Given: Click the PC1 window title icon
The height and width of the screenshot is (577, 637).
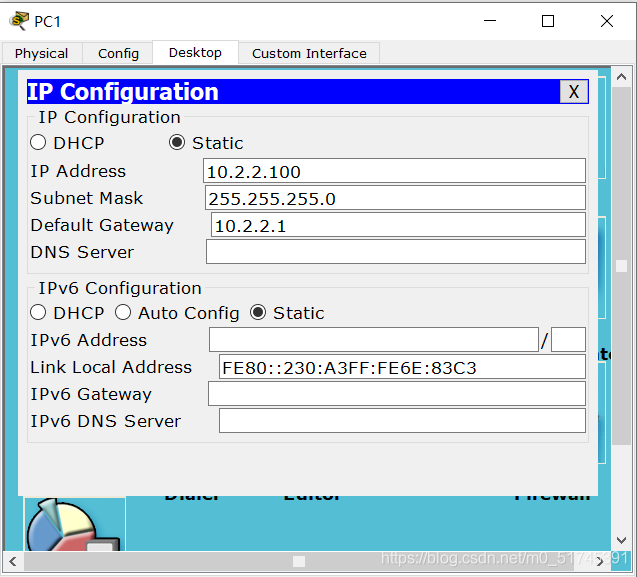Looking at the screenshot, I should [x=19, y=21].
